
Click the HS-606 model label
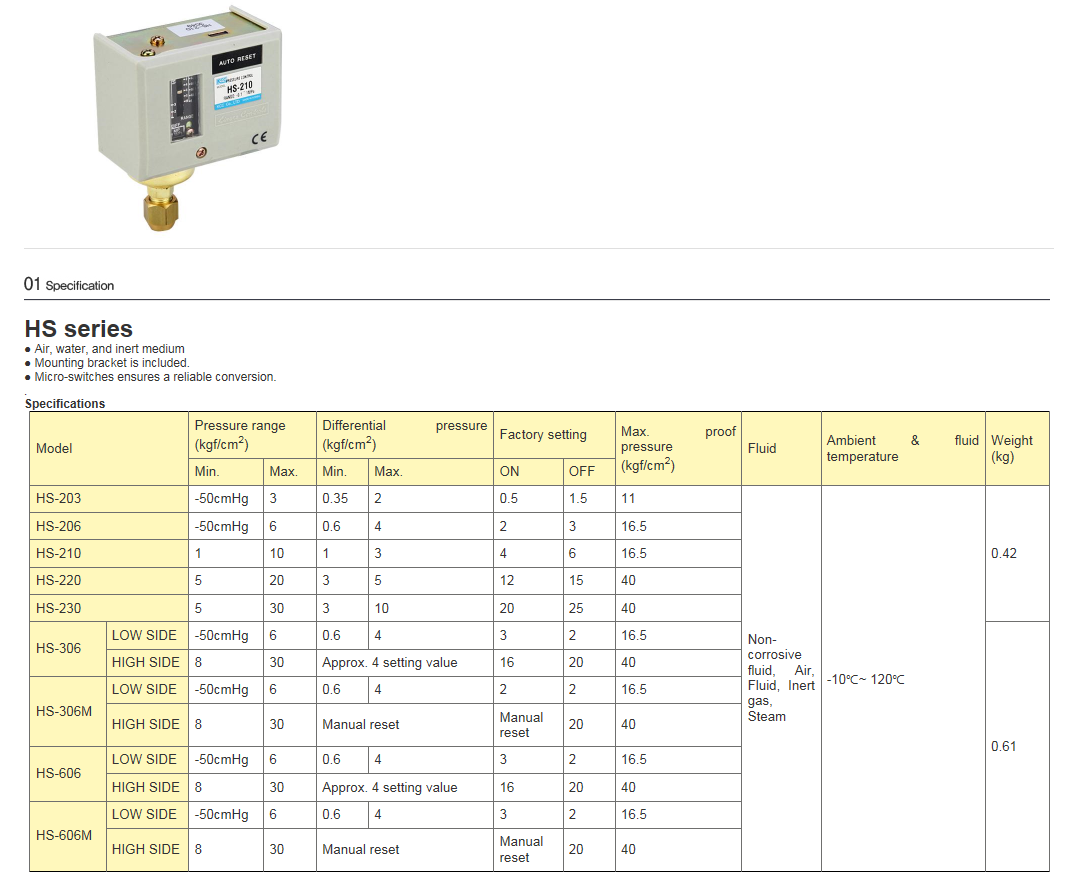[60, 773]
